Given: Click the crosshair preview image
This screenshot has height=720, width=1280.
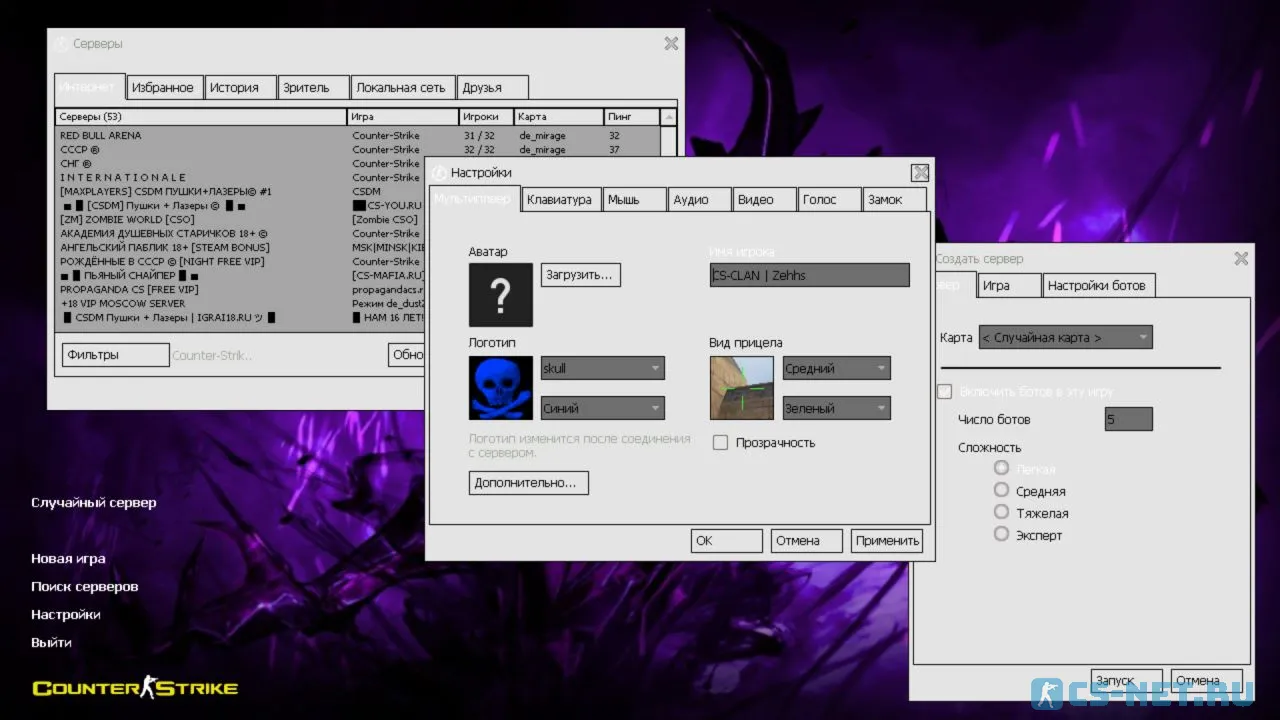Looking at the screenshot, I should point(741,388).
